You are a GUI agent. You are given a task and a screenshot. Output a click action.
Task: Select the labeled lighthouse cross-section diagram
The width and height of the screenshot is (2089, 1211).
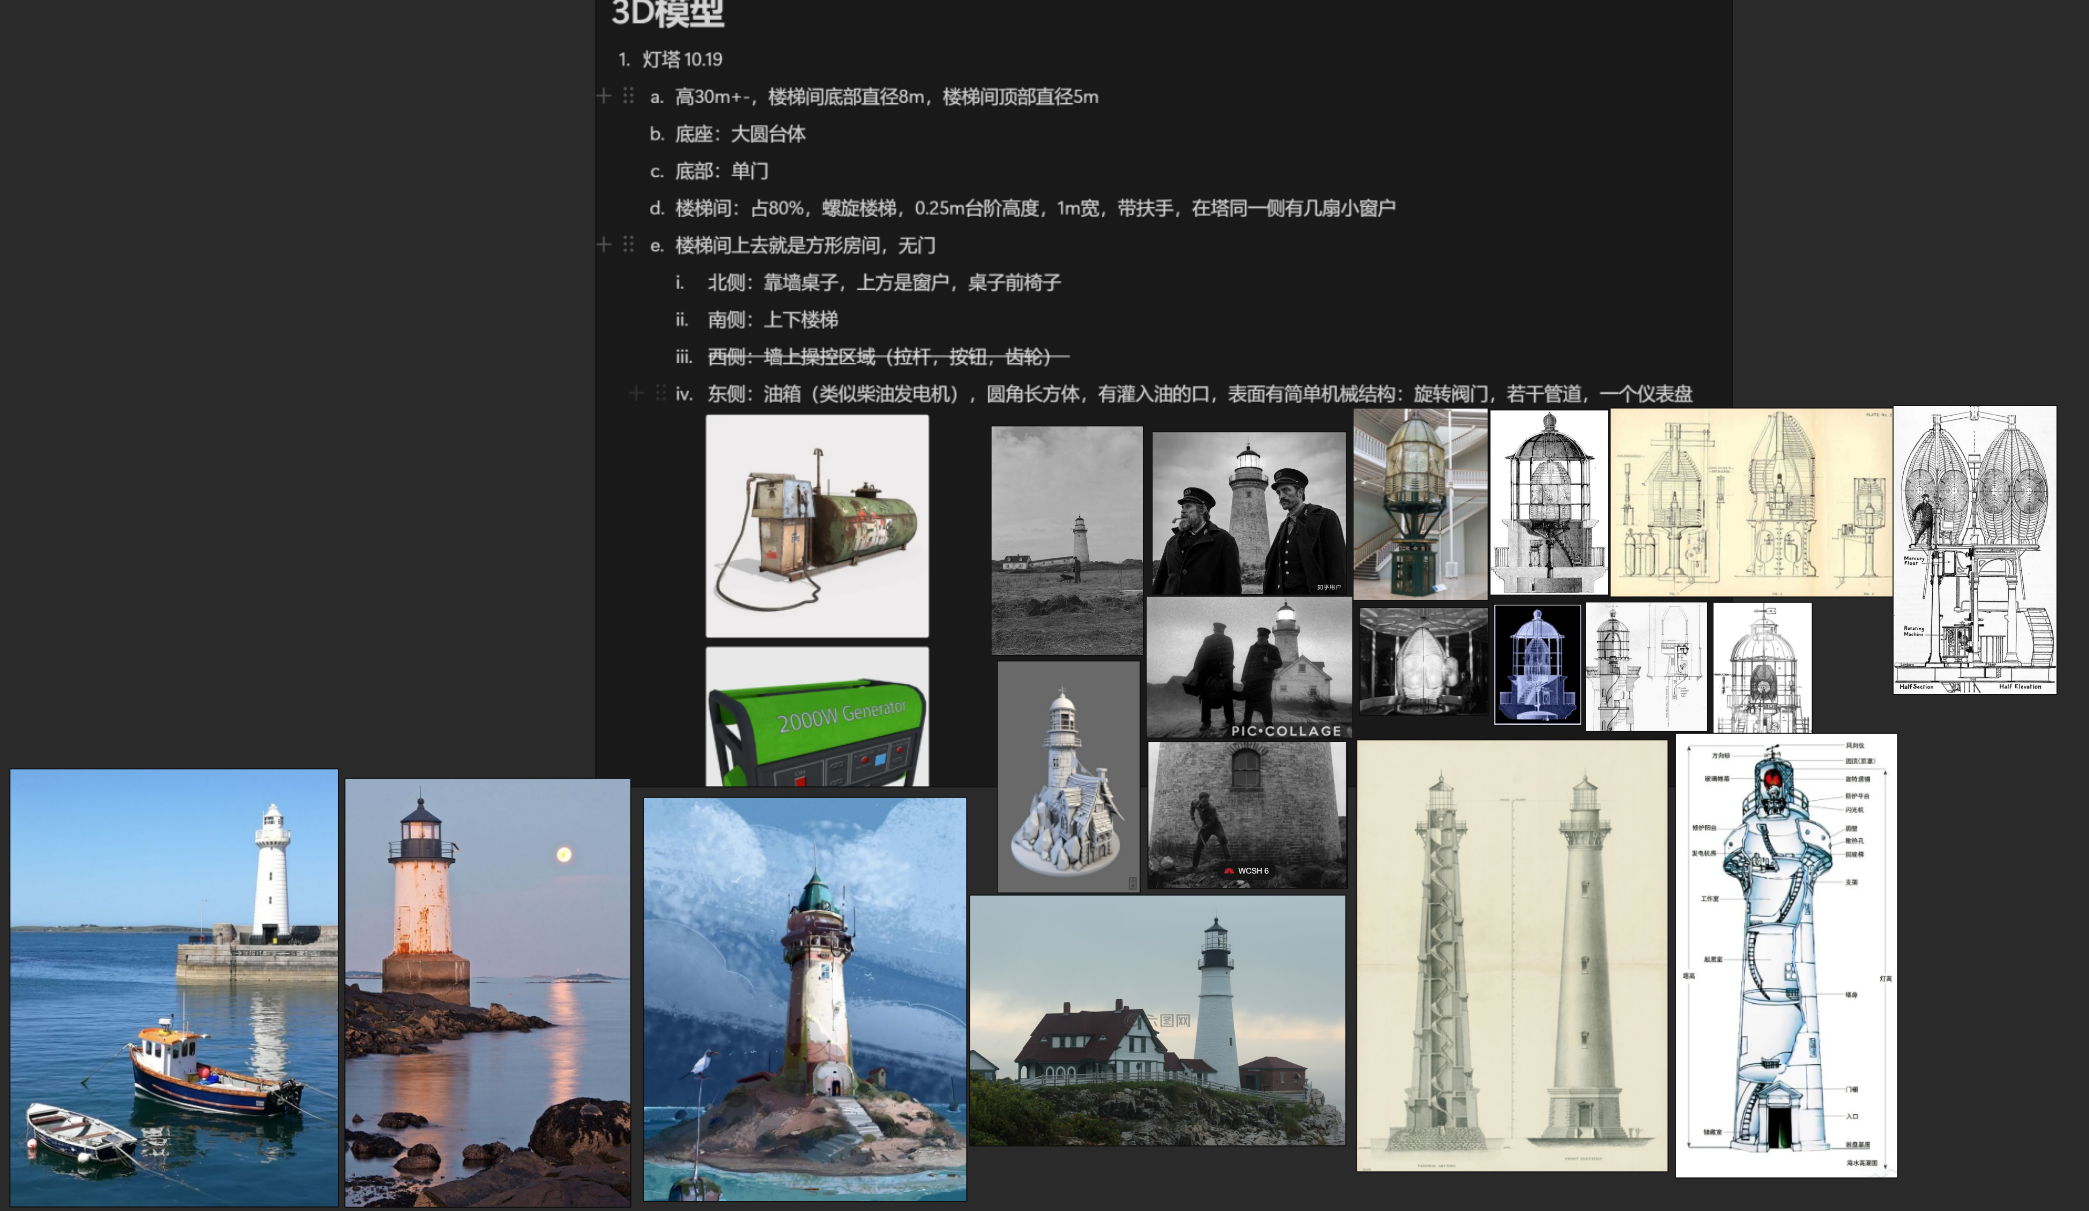point(1786,955)
